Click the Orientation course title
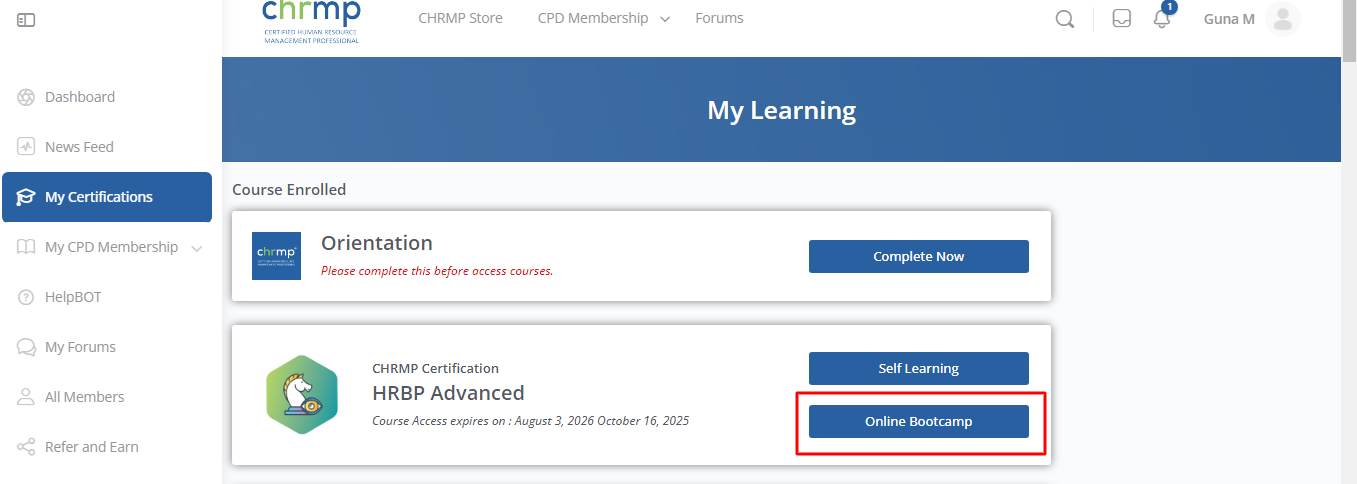This screenshot has height=484, width=1357. click(x=377, y=243)
